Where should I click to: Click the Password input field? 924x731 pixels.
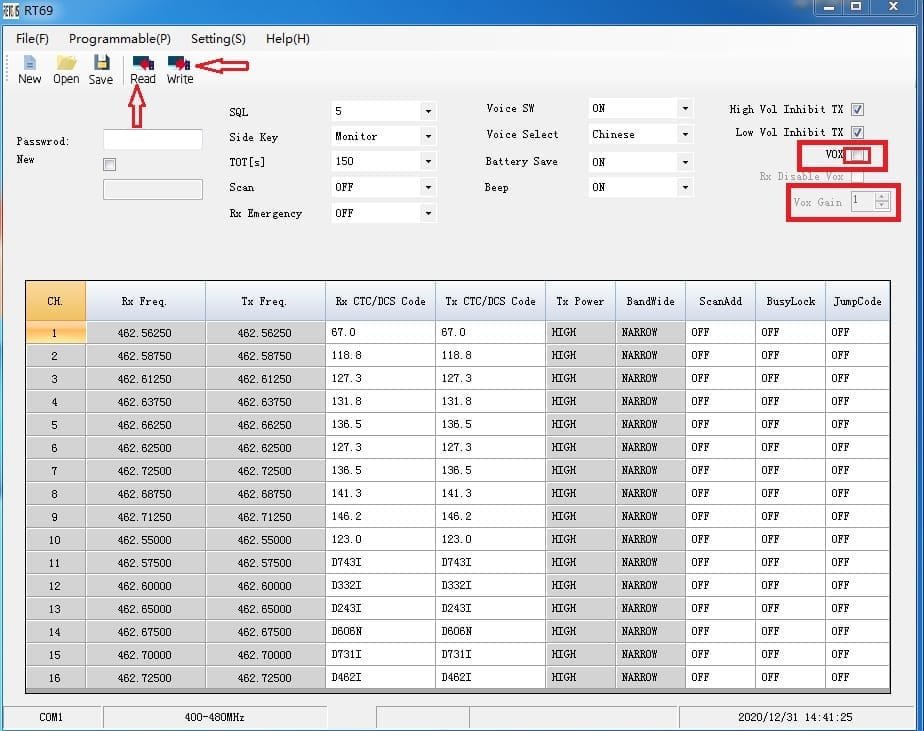pyautogui.click(x=152, y=140)
